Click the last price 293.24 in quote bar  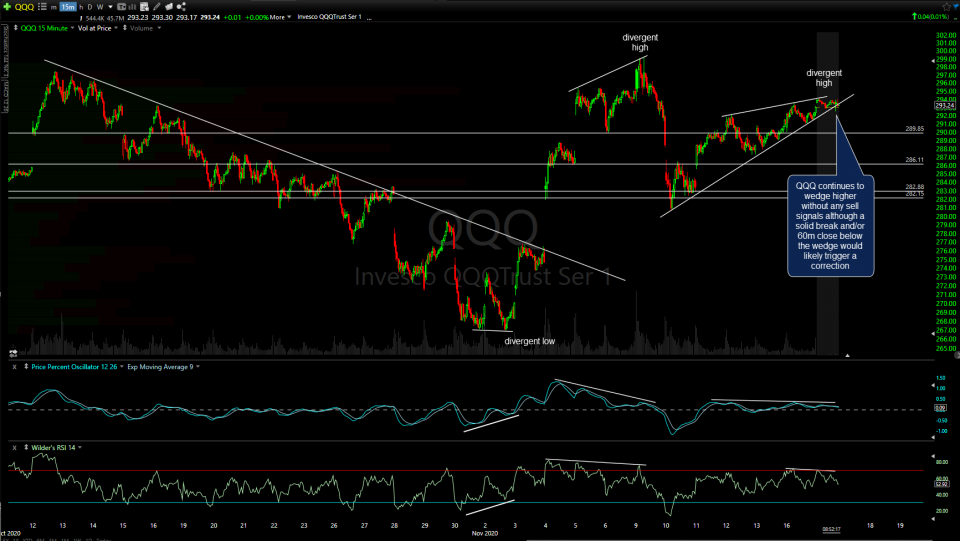pos(210,18)
